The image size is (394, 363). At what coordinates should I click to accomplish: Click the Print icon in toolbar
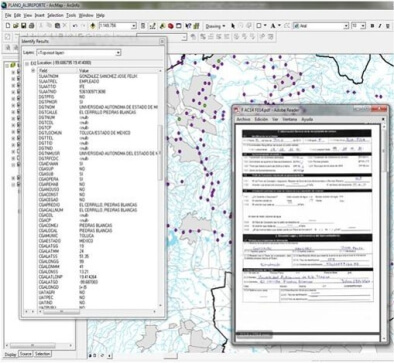[32, 25]
